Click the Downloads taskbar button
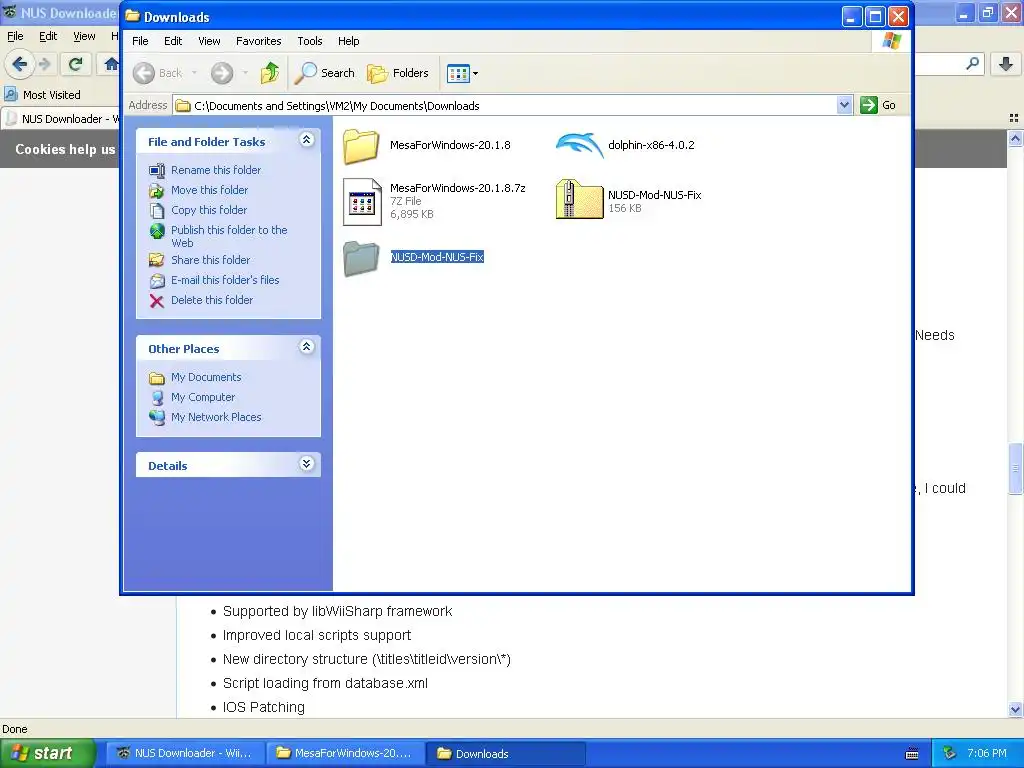1024x768 pixels. [505, 754]
